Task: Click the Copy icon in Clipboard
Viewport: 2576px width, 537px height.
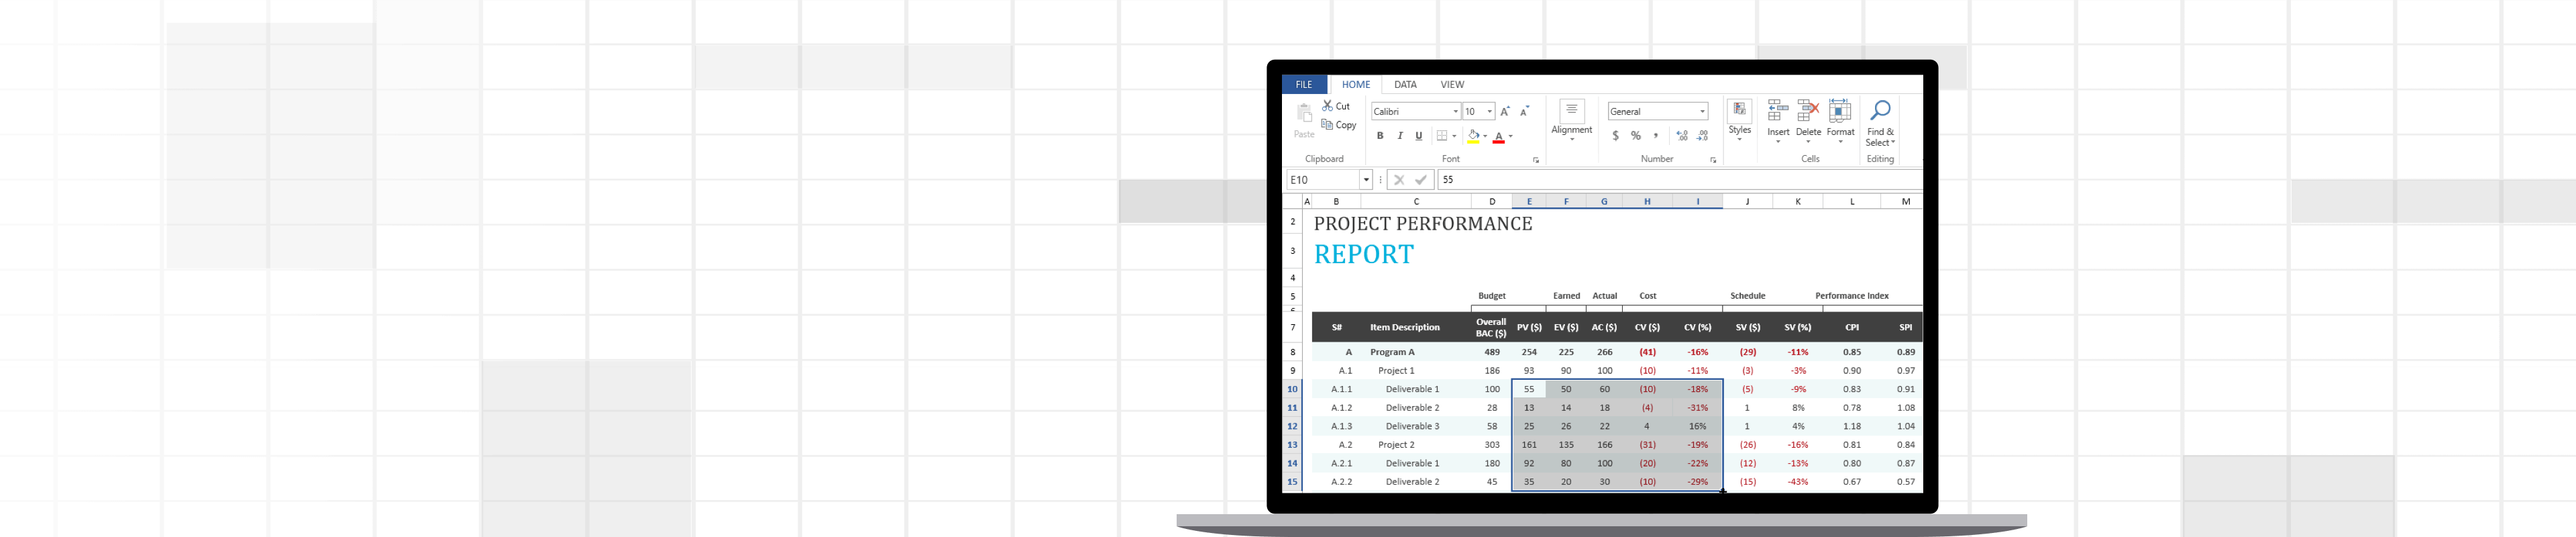Action: pyautogui.click(x=1327, y=125)
